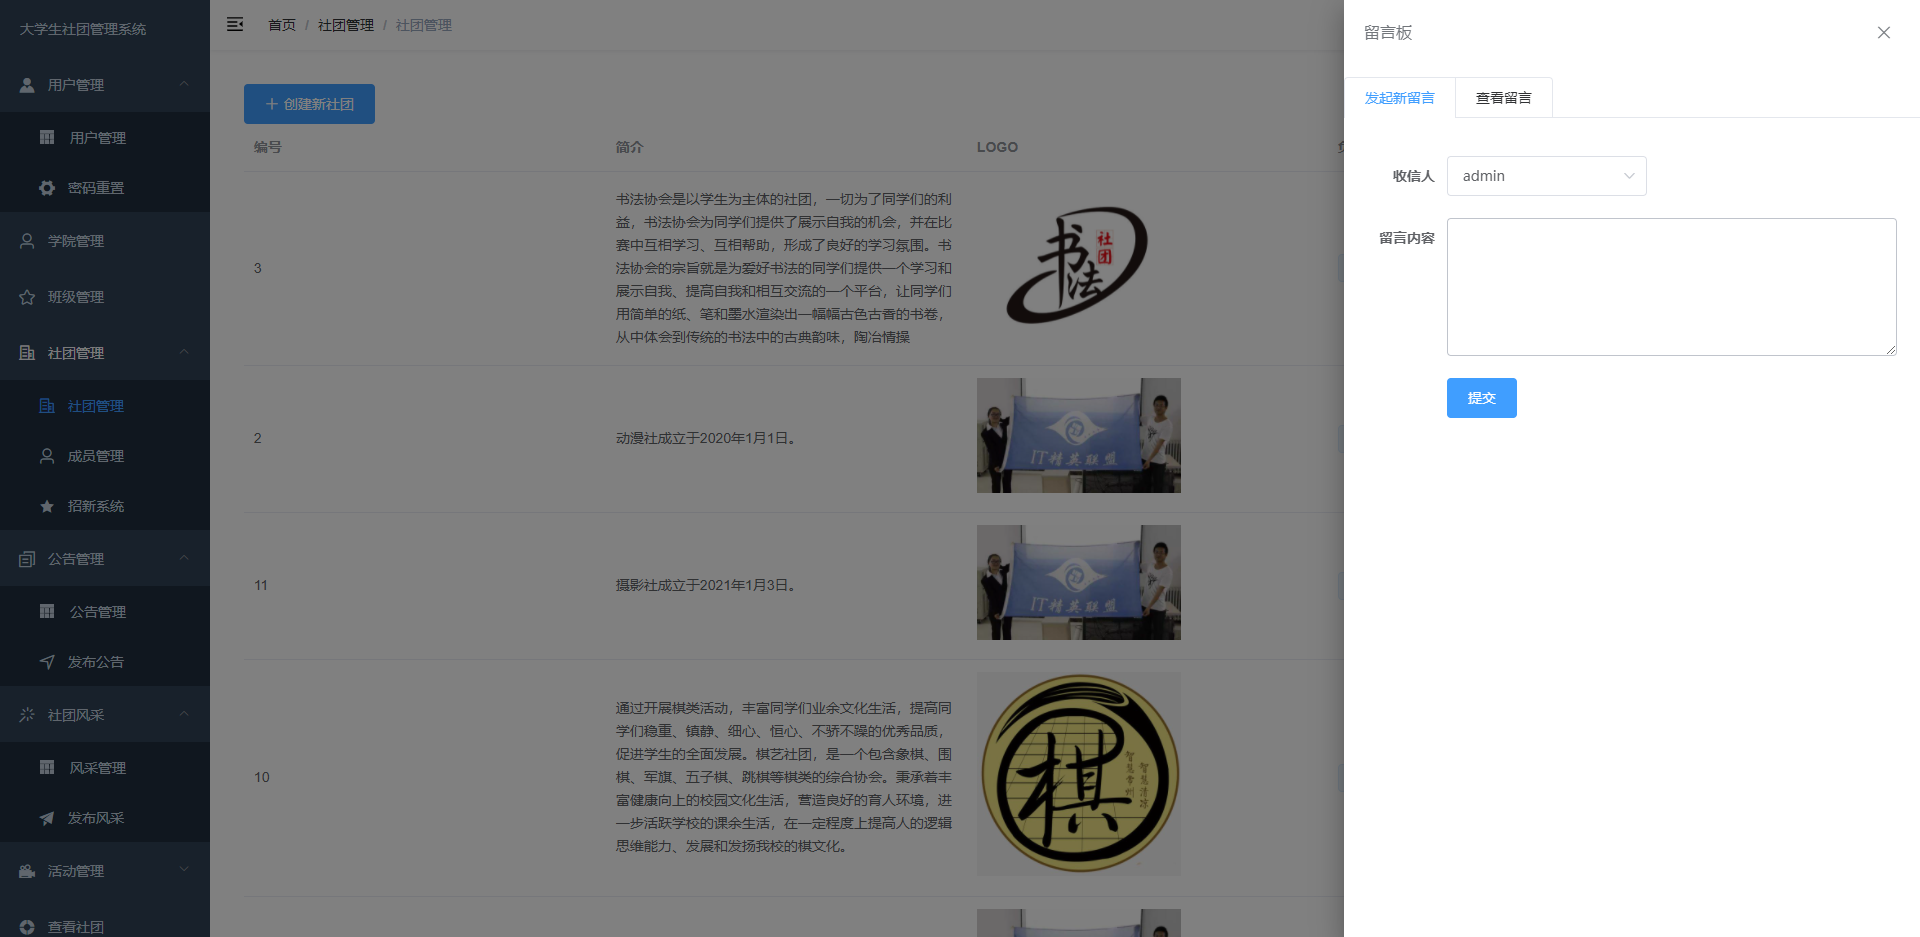Open 发布风采 in the sidebar

click(x=96, y=817)
